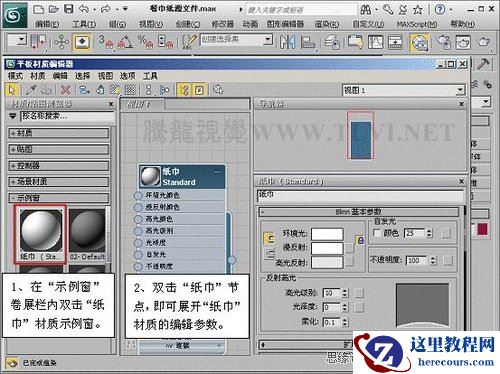Click the highlighted Material Editor icon
500x374 pixels.
[x=419, y=43]
